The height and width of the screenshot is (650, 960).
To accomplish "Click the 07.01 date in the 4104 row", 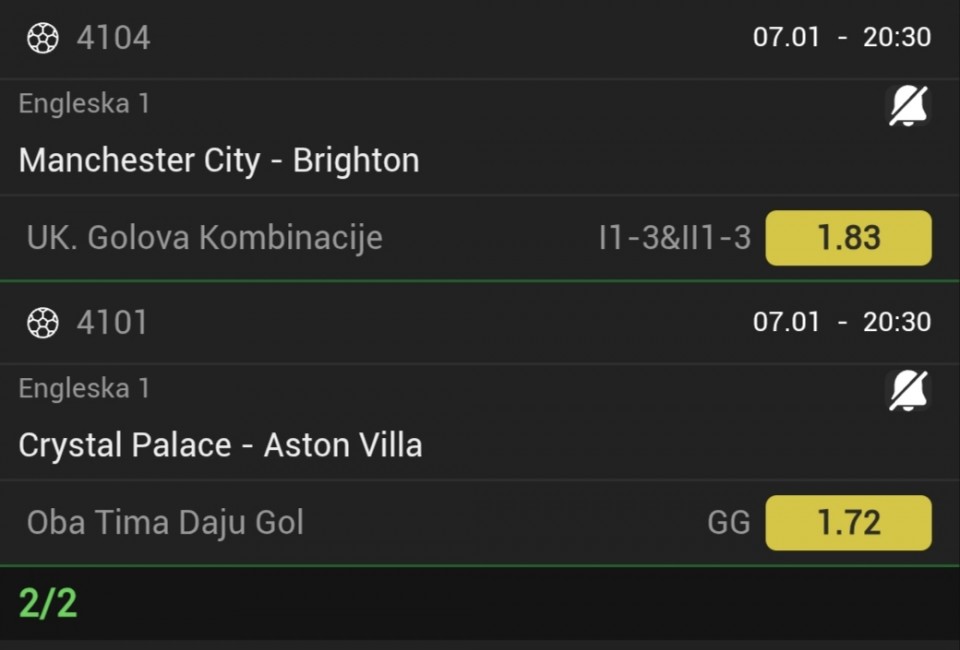I will pyautogui.click(x=786, y=38).
